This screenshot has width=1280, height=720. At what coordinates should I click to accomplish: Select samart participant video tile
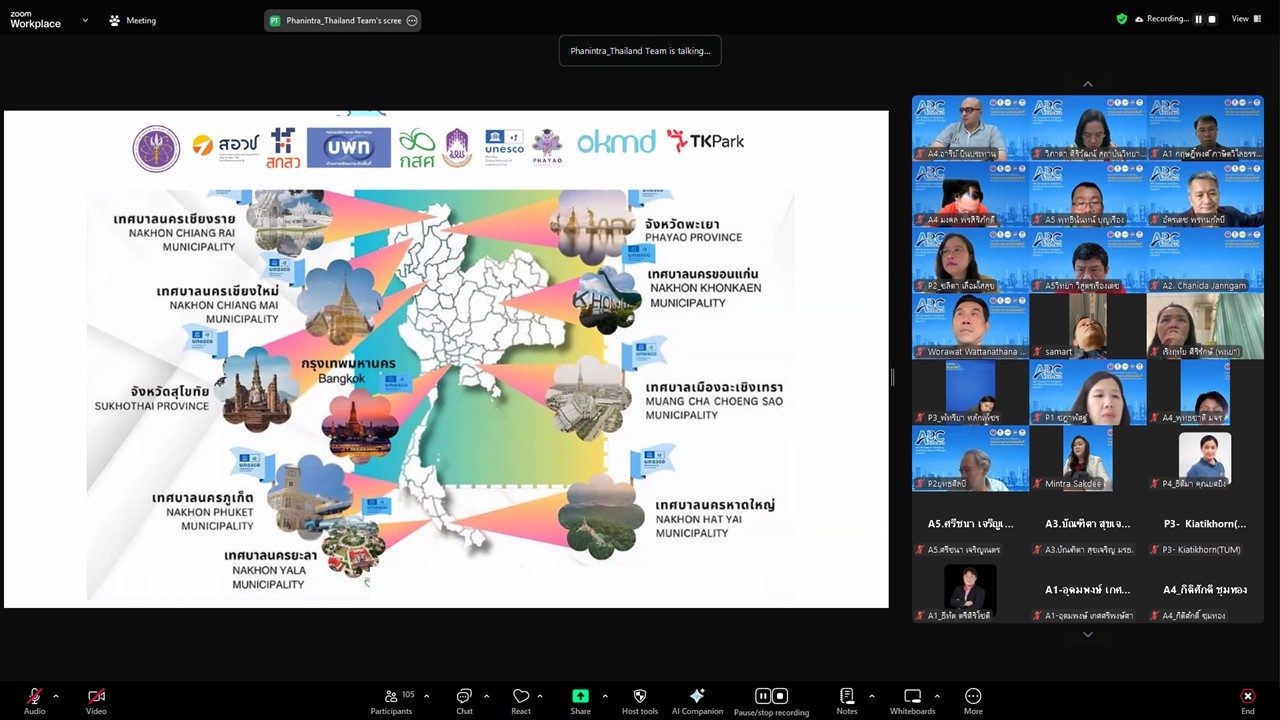[x=1087, y=326]
